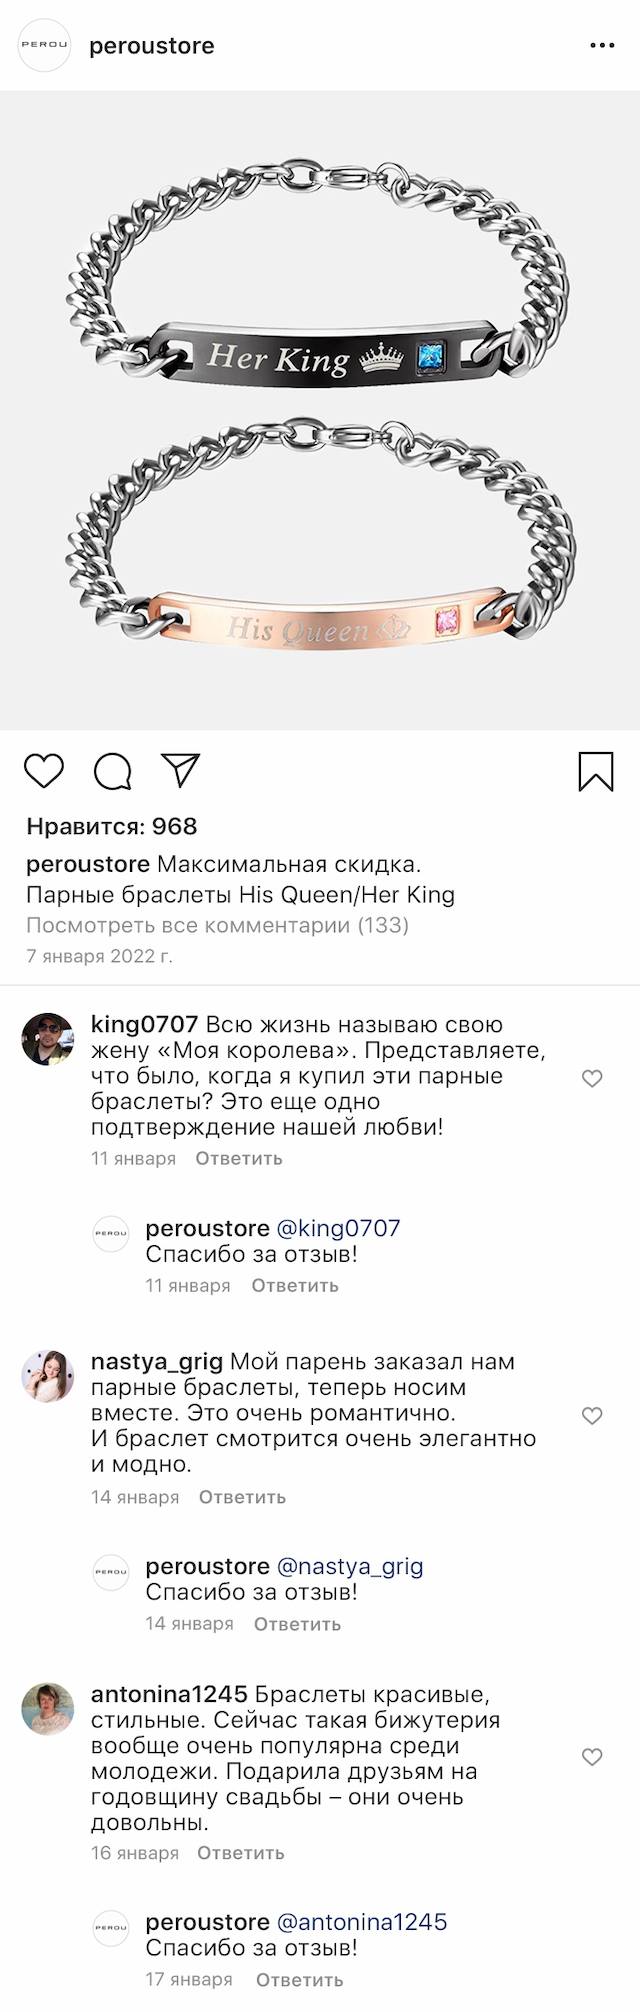This screenshot has width=640, height=2012.
Task: Reply to the king0707 comment
Action: [x=238, y=1159]
